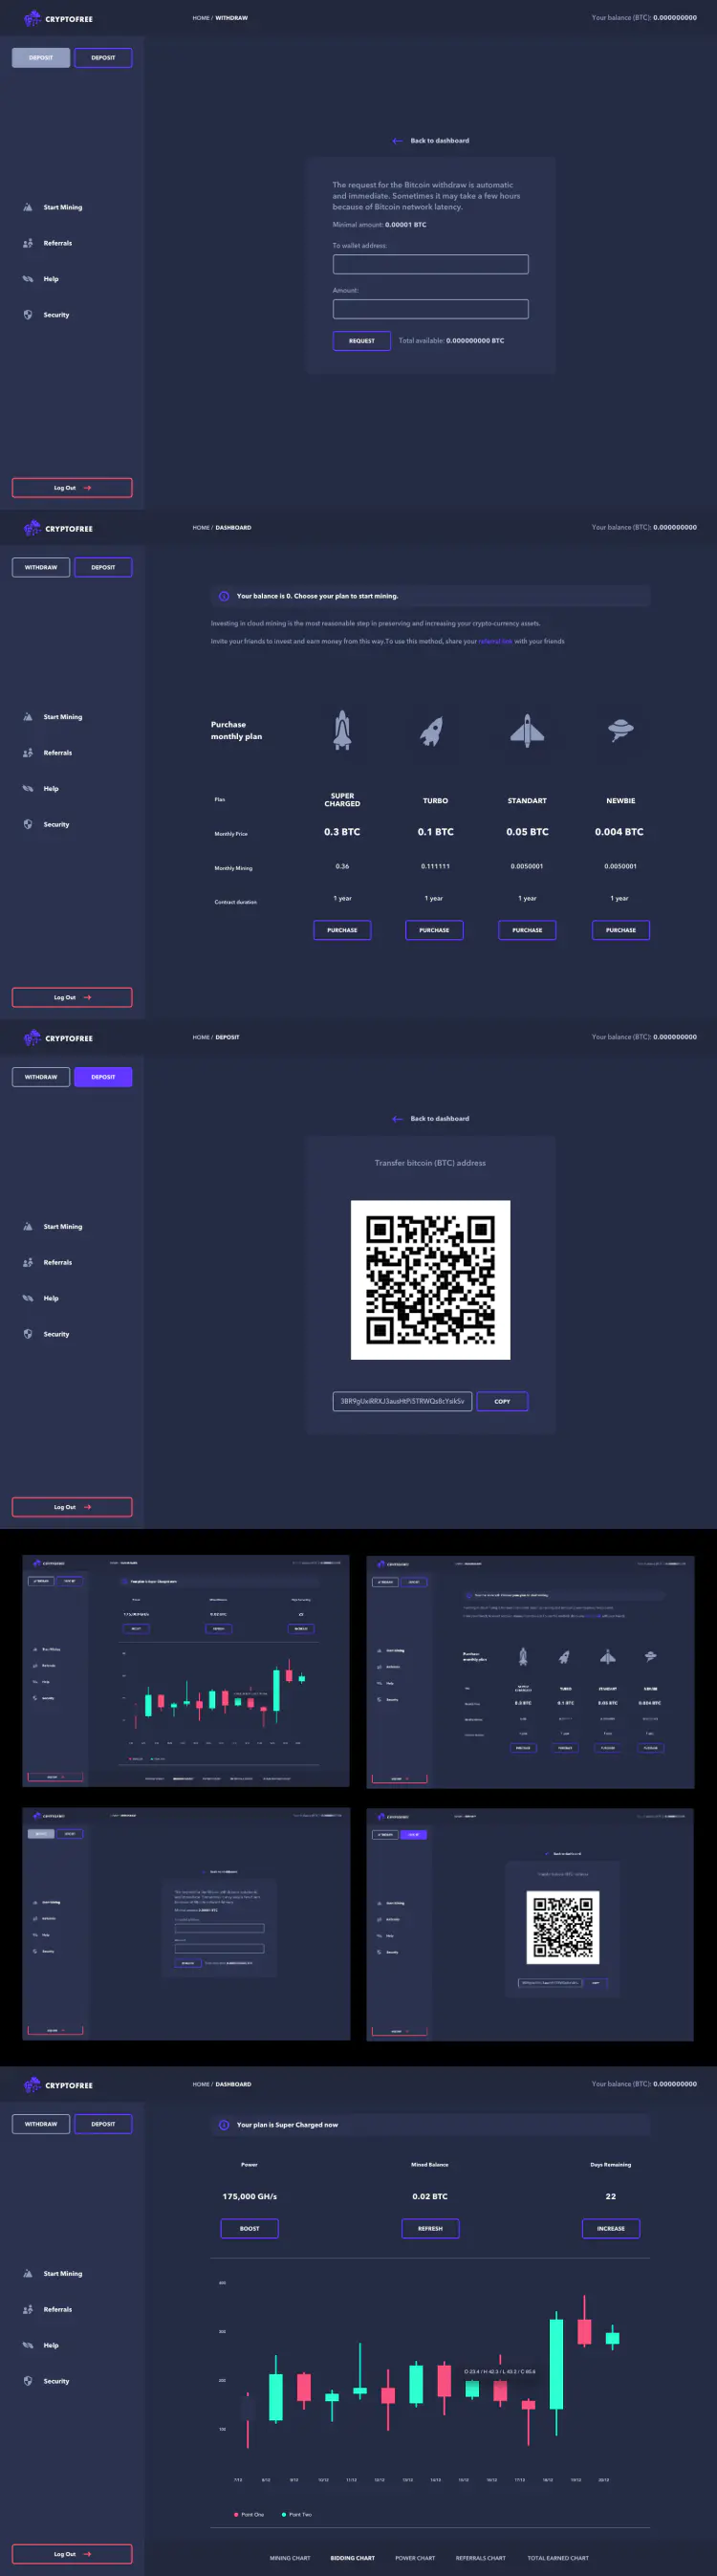Click Log Out on the Withdraw screen
This screenshot has height=2576, width=717.
[x=72, y=488]
